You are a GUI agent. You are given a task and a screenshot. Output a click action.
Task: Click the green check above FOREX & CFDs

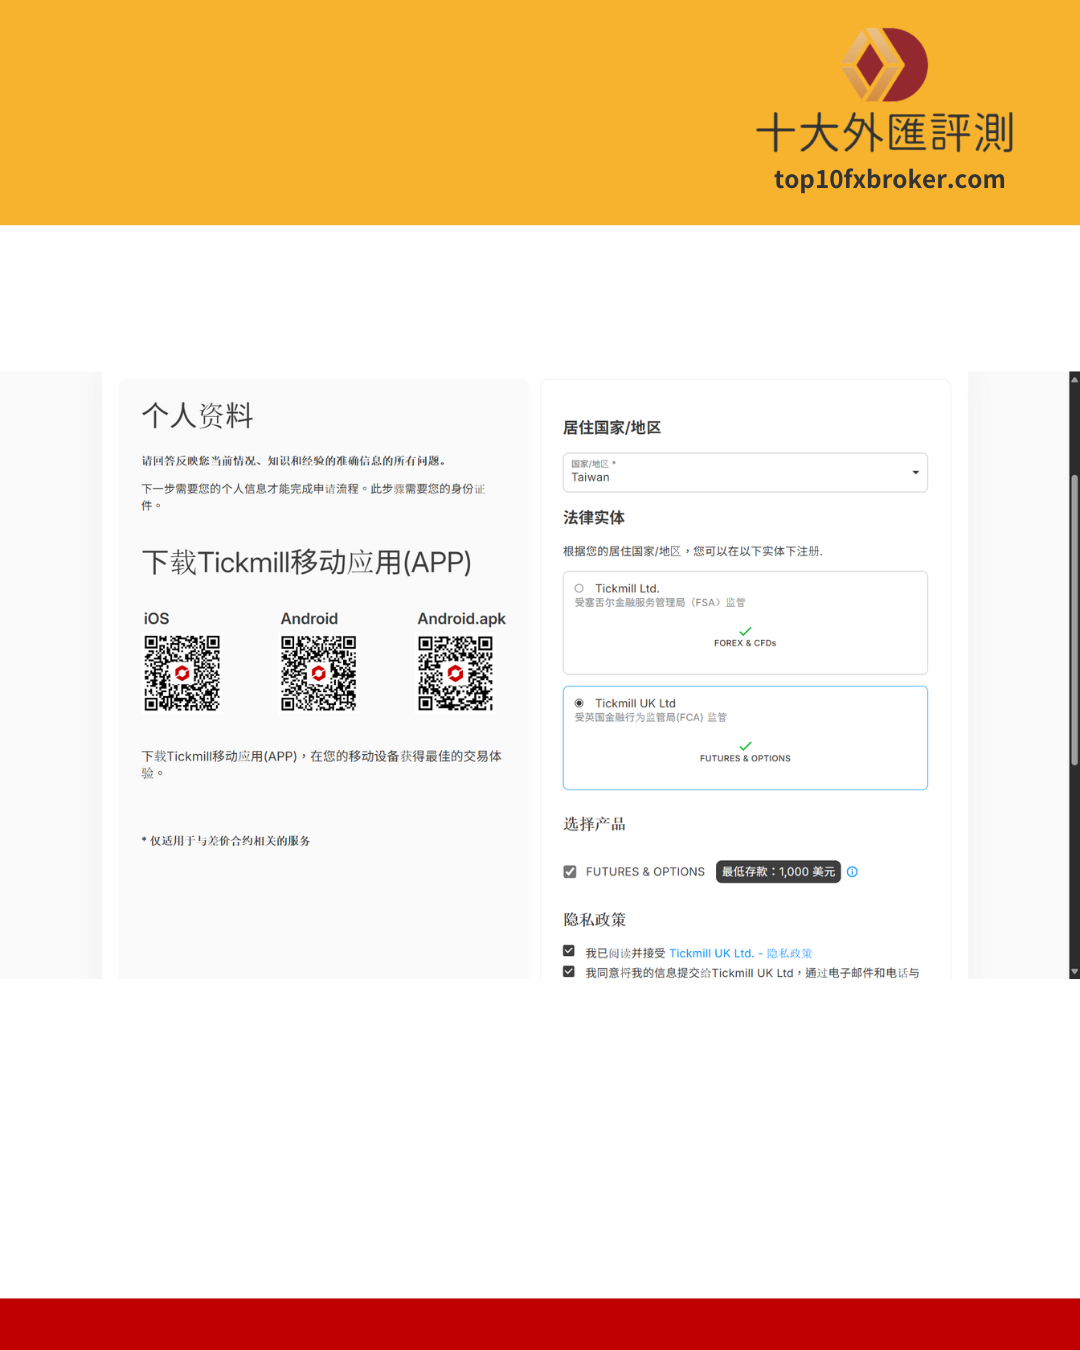pos(745,631)
